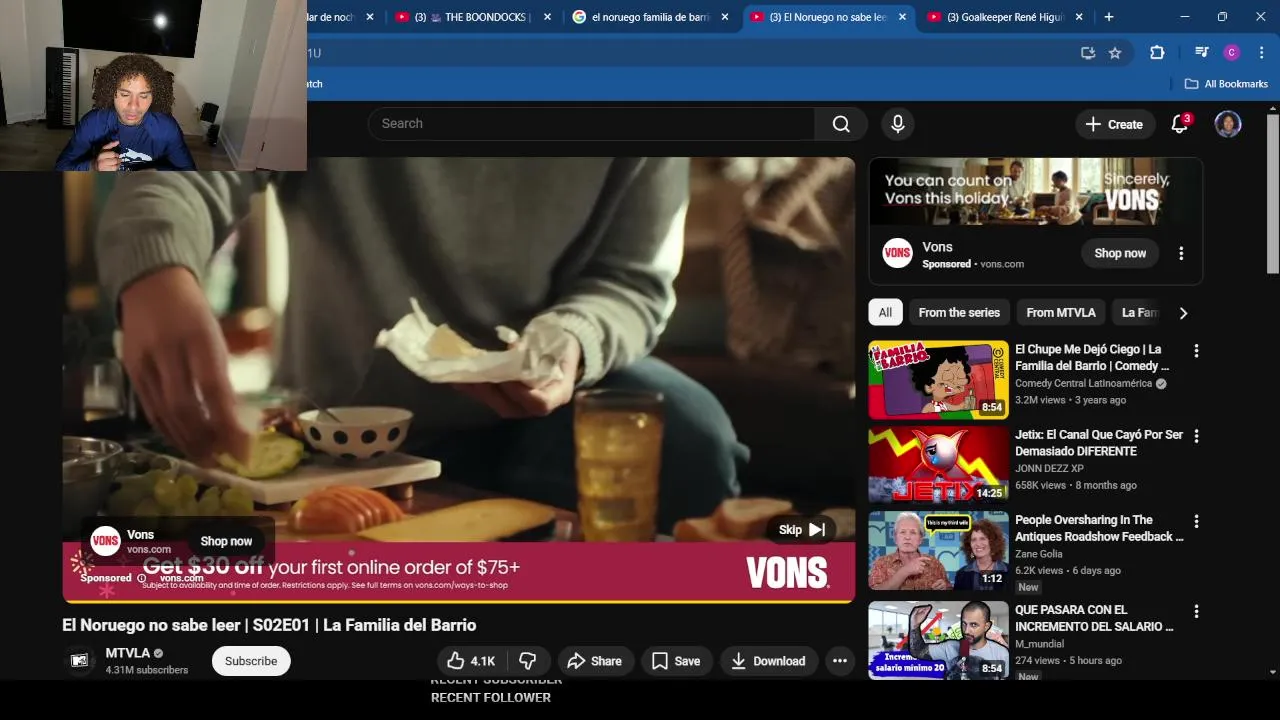The width and height of the screenshot is (1280, 720).
Task: Close the El Noruego no sabe leer tab
Action: point(902,17)
